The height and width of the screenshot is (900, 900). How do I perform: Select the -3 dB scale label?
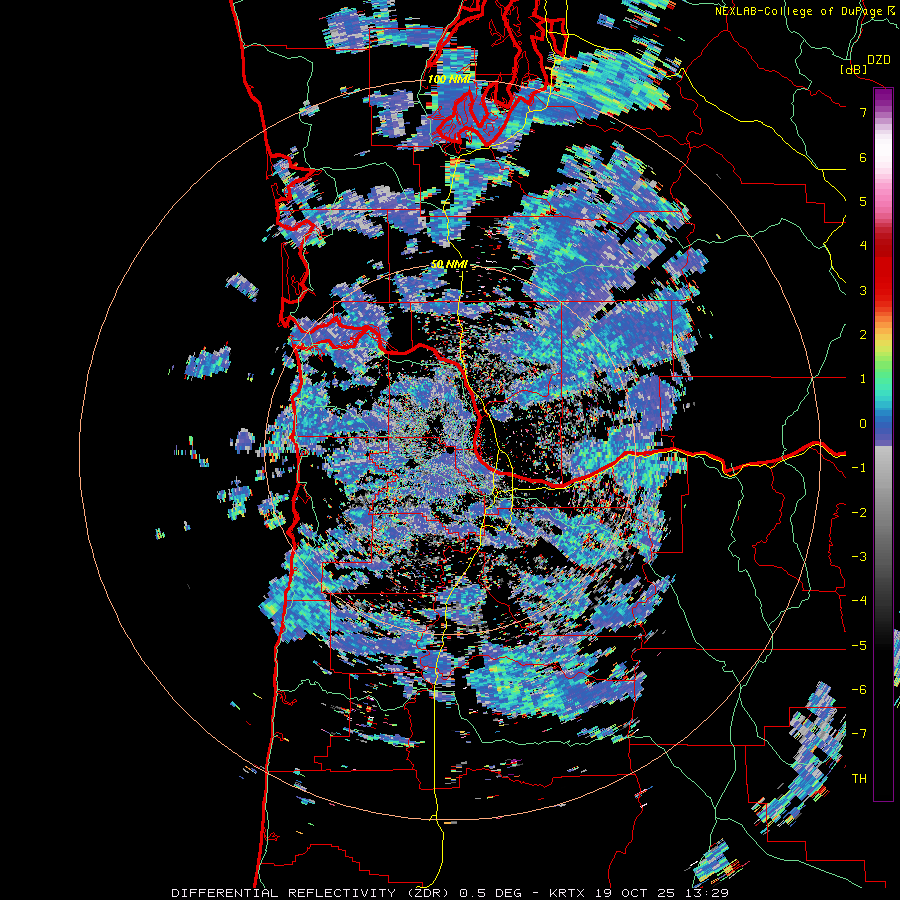859,557
